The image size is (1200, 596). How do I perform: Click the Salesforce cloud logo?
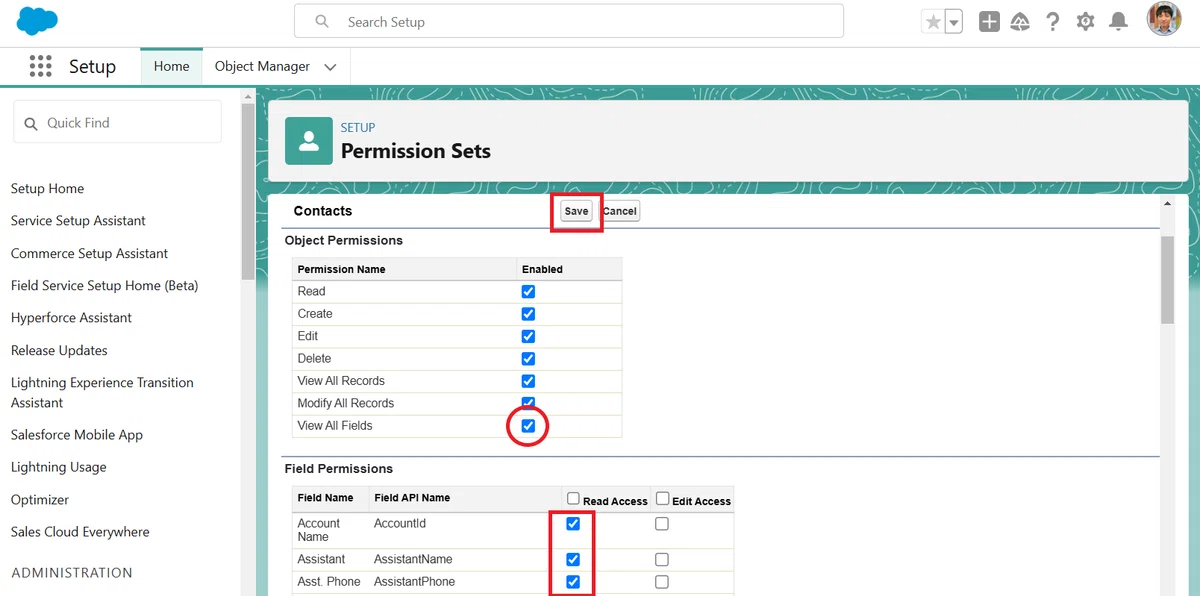tap(37, 21)
